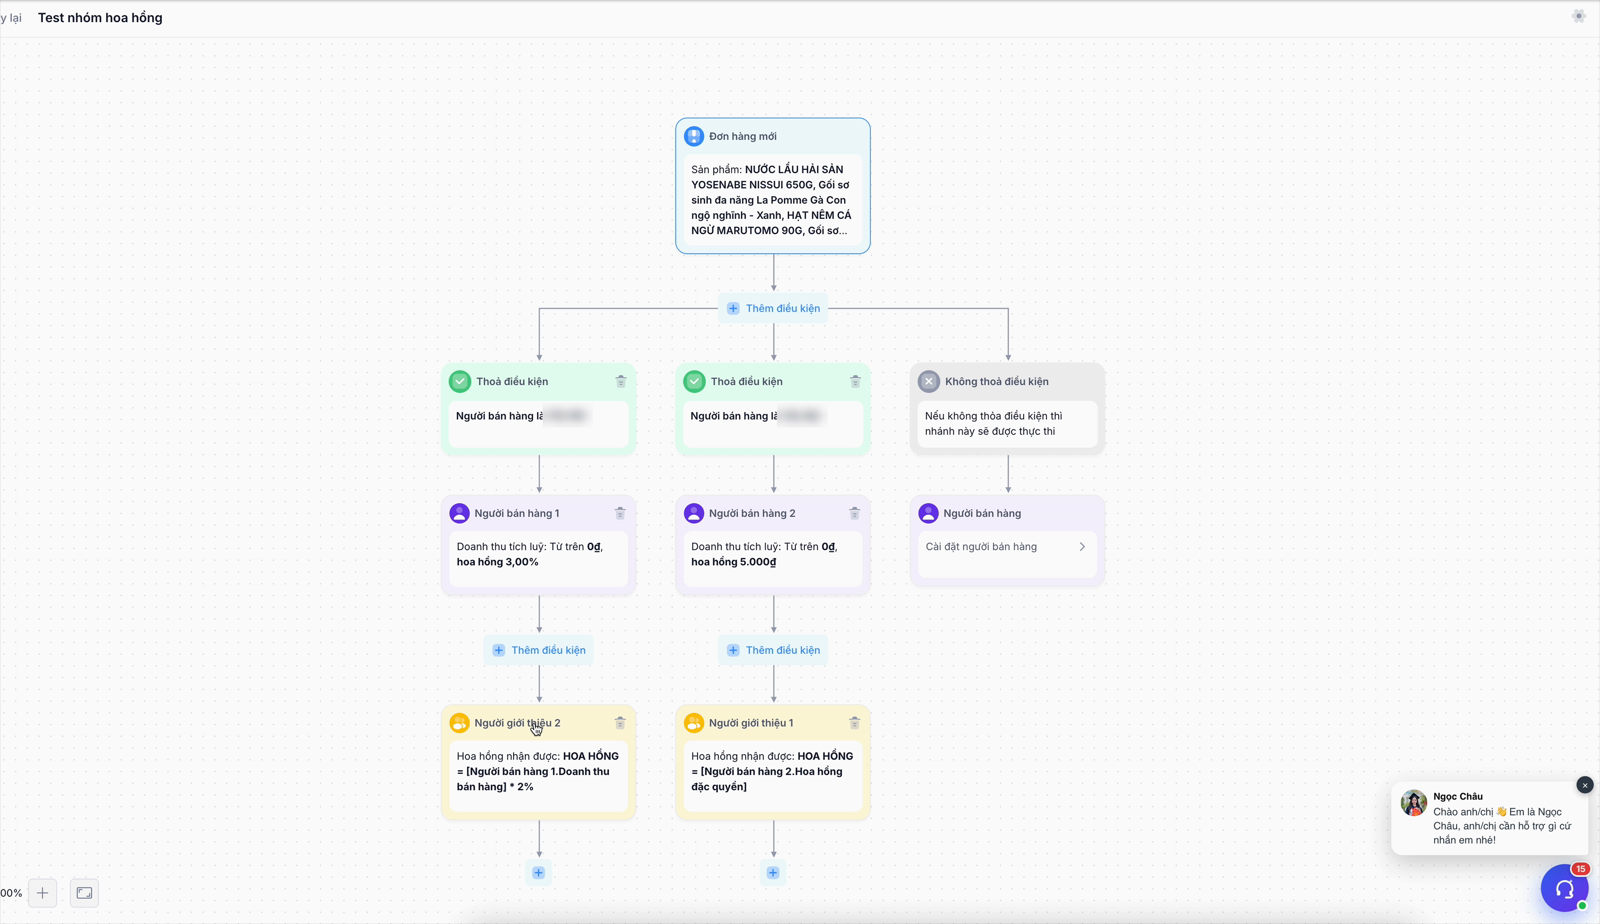The image size is (1600, 924).
Task: Add a step below Người giới thiệu 2
Action: pyautogui.click(x=539, y=873)
